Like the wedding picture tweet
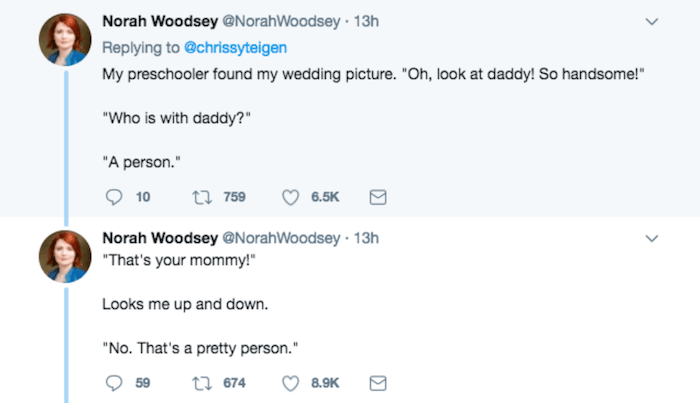 [293, 197]
